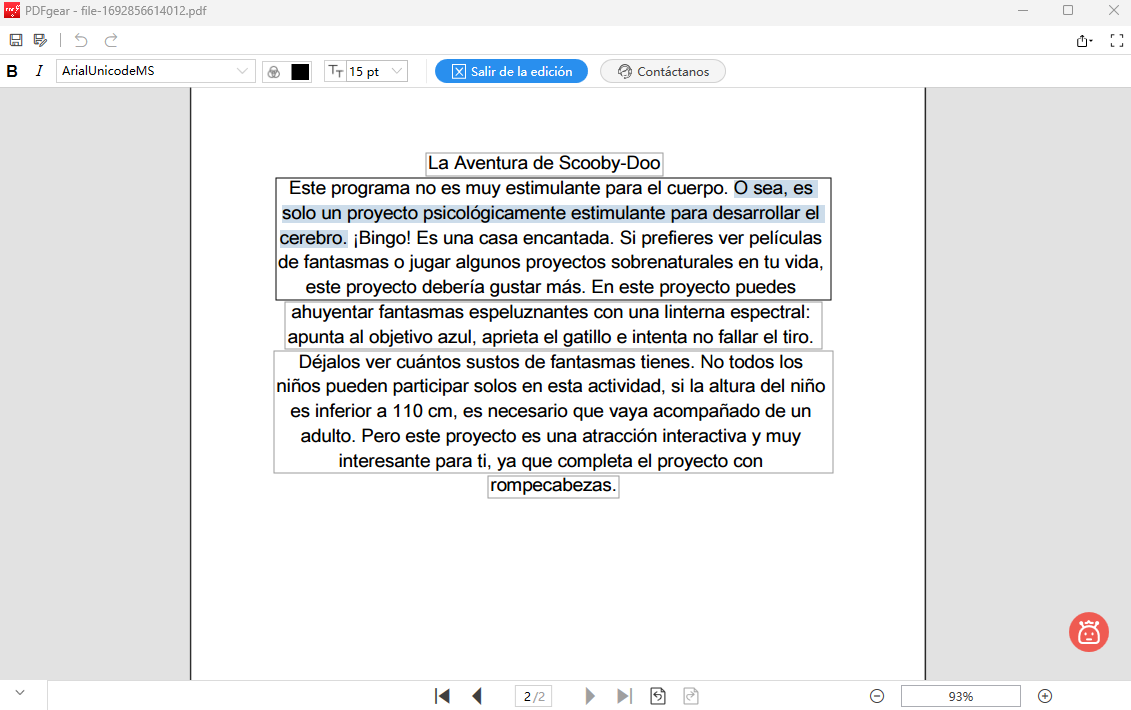Click the Salir de la edición button

(x=511, y=71)
